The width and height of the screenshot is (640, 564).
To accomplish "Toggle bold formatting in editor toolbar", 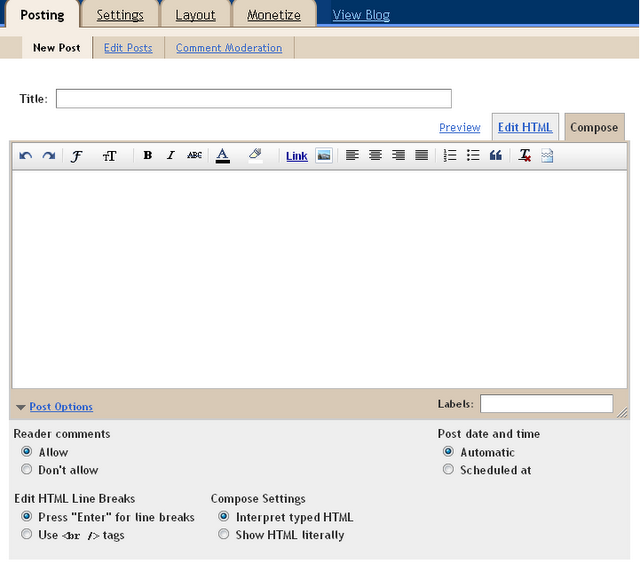I will pyautogui.click(x=148, y=156).
